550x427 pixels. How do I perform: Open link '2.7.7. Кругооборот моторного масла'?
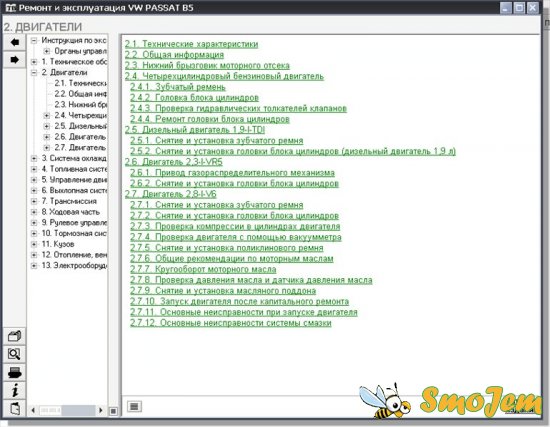coord(203,269)
